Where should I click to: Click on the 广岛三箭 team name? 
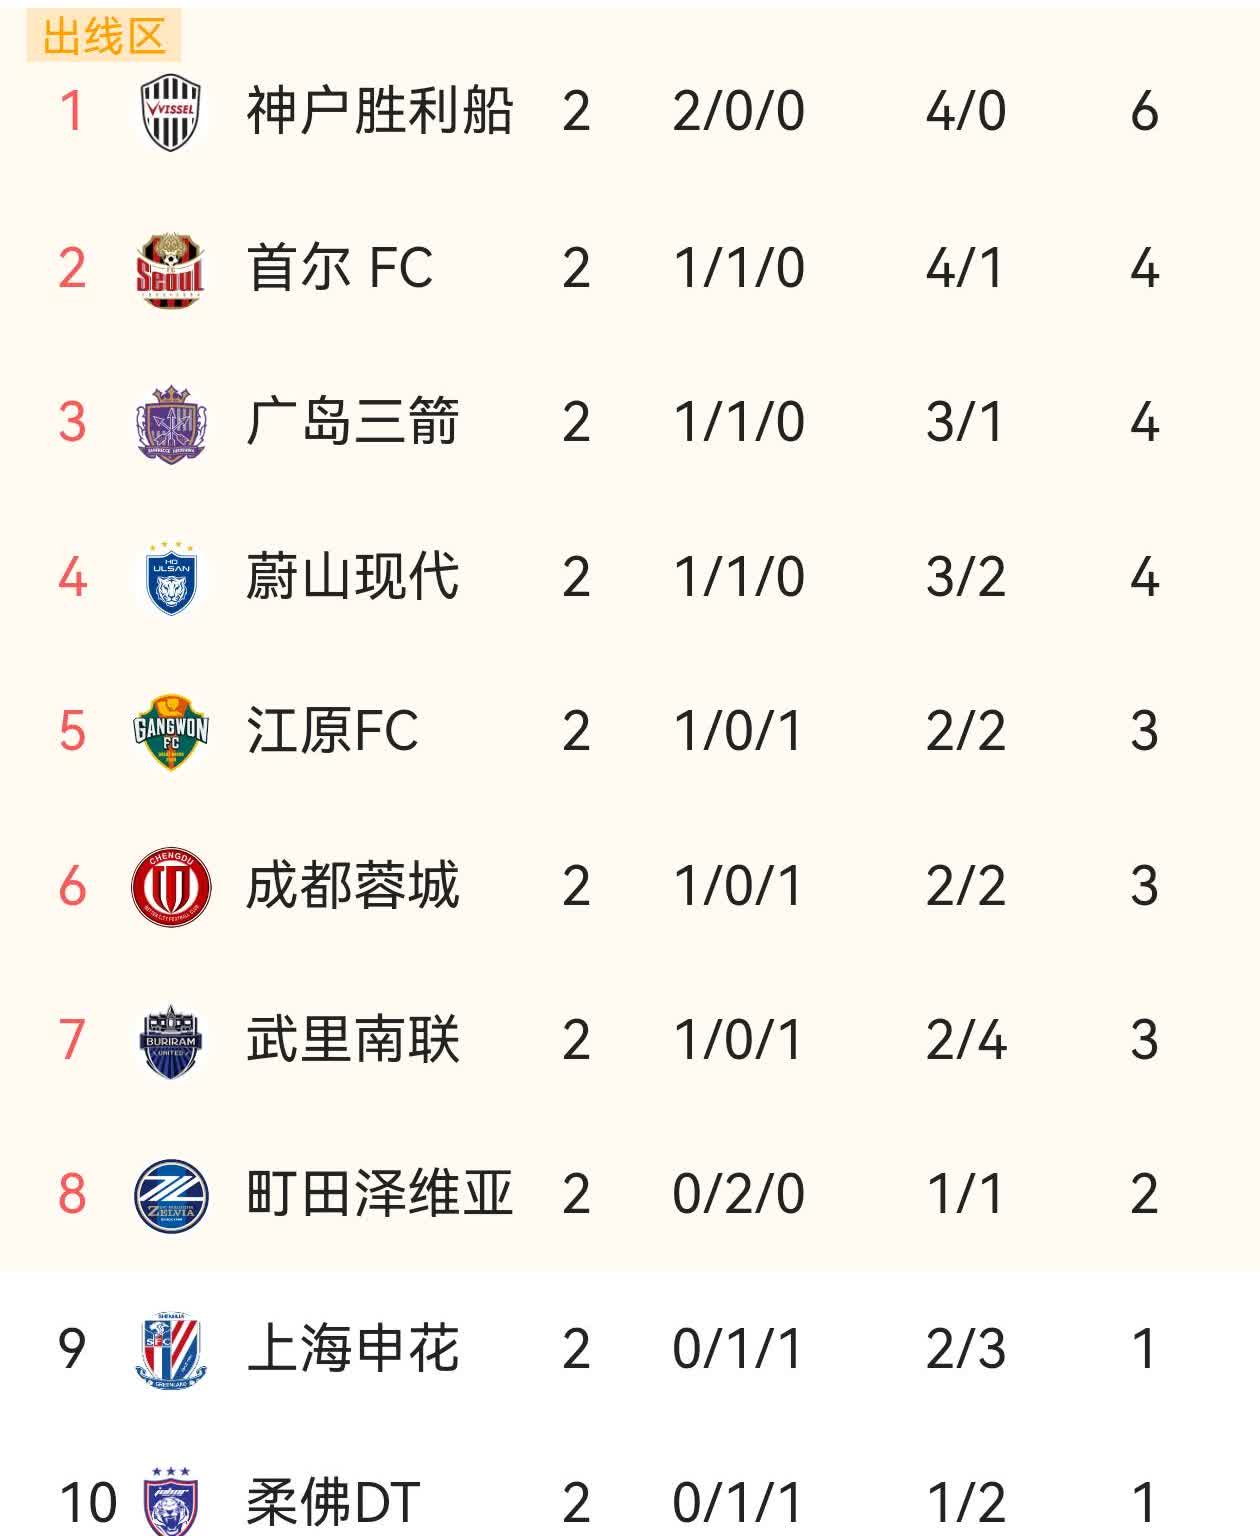353,422
